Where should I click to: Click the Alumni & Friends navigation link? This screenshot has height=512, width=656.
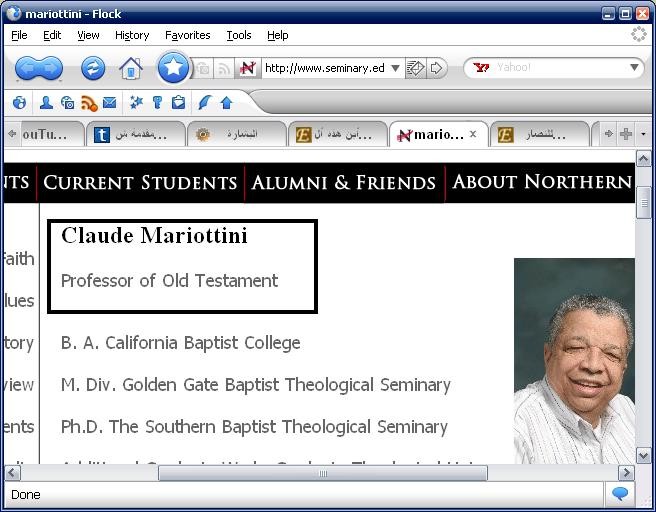pos(344,183)
